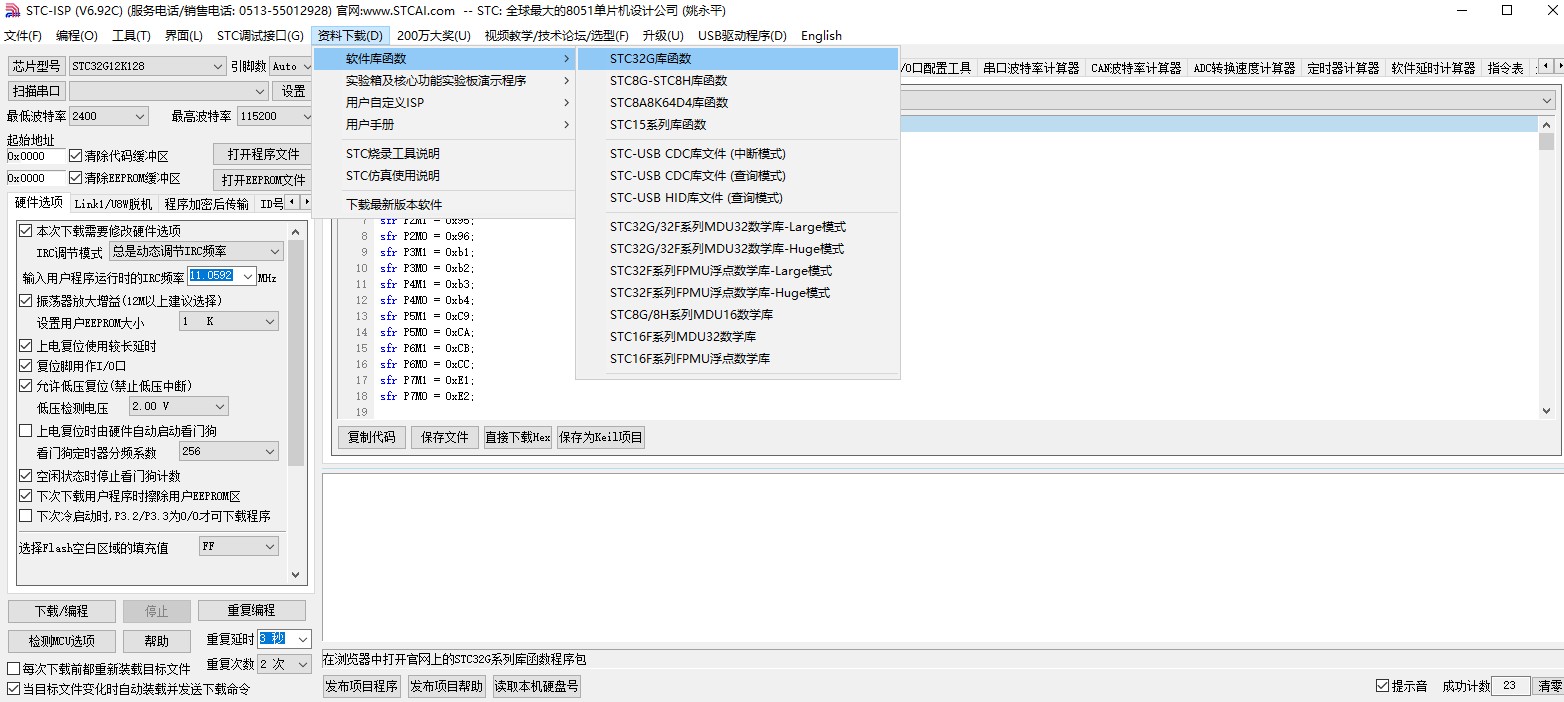Screen dimensions: 1564x702
Task: Click the 发布项目程序 button
Action: click(362, 686)
